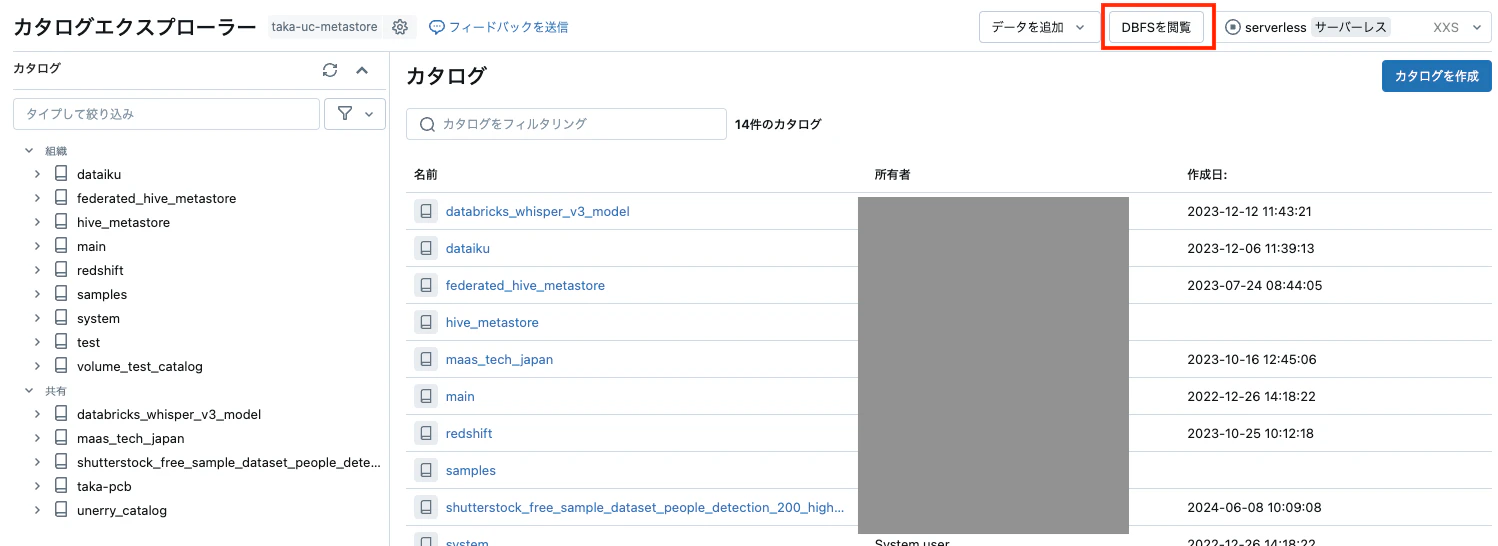Open federated_hive_metastore link in table
Viewport: 1498px width, 546px height.
coord(525,285)
